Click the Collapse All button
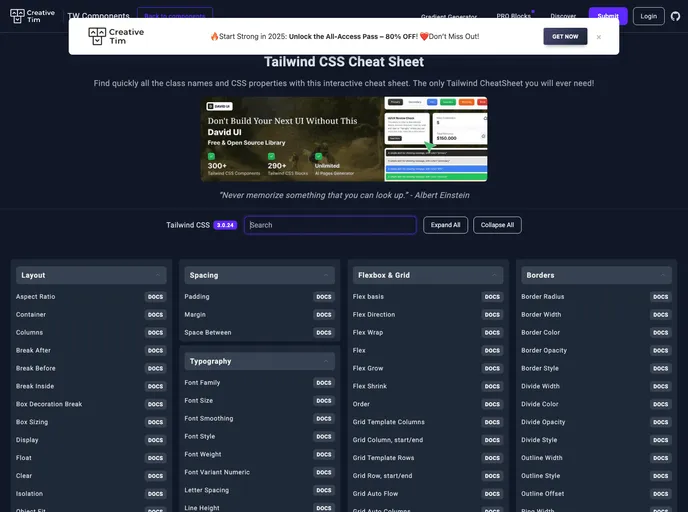688x512 pixels. pos(497,225)
